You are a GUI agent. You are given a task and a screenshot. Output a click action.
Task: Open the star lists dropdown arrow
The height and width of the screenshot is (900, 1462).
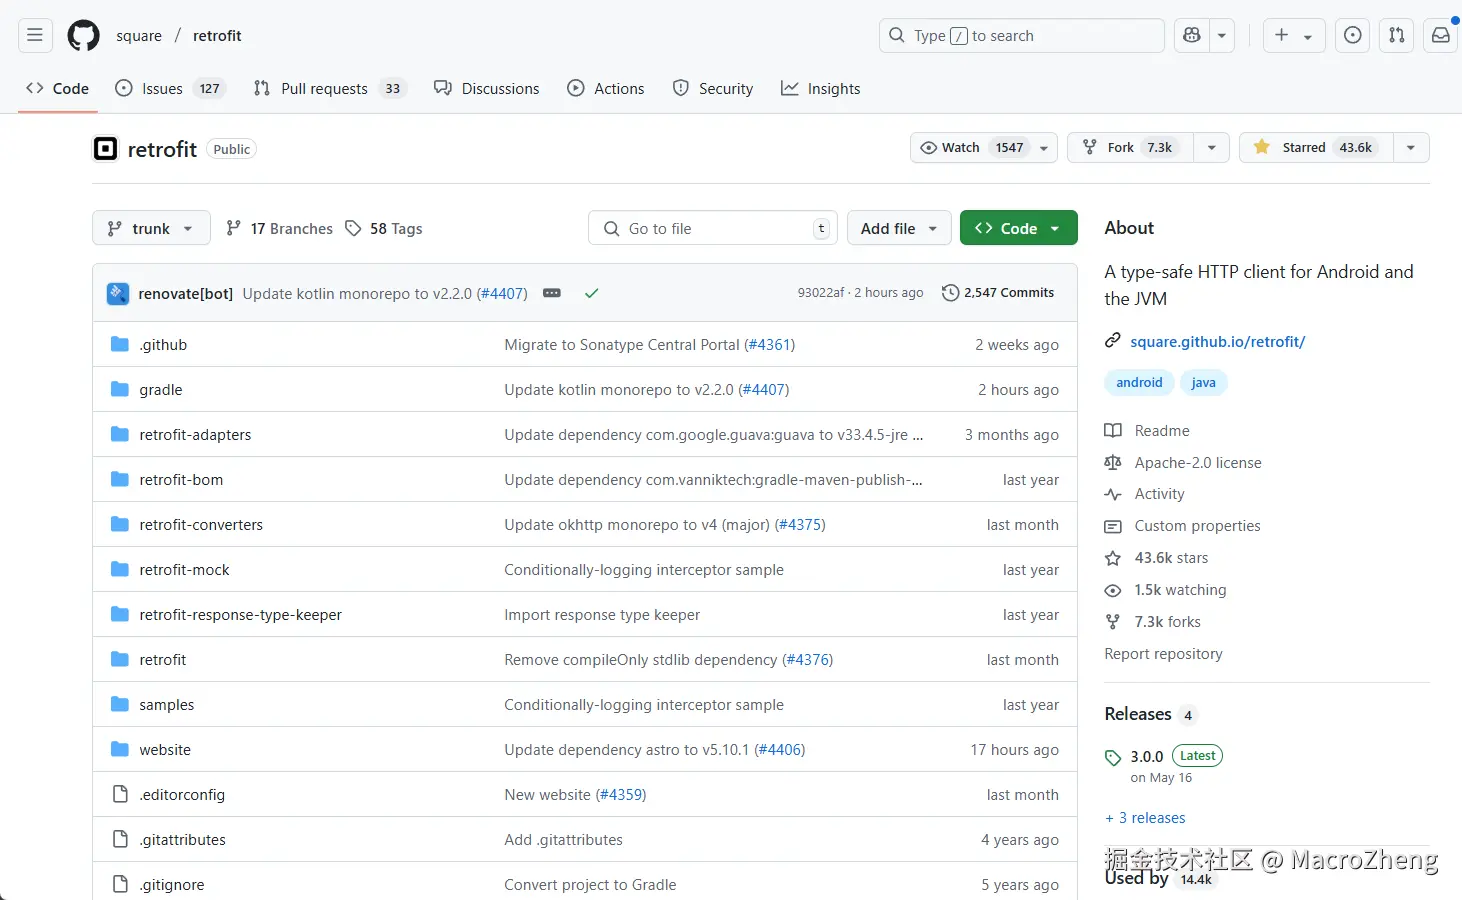[1411, 148]
